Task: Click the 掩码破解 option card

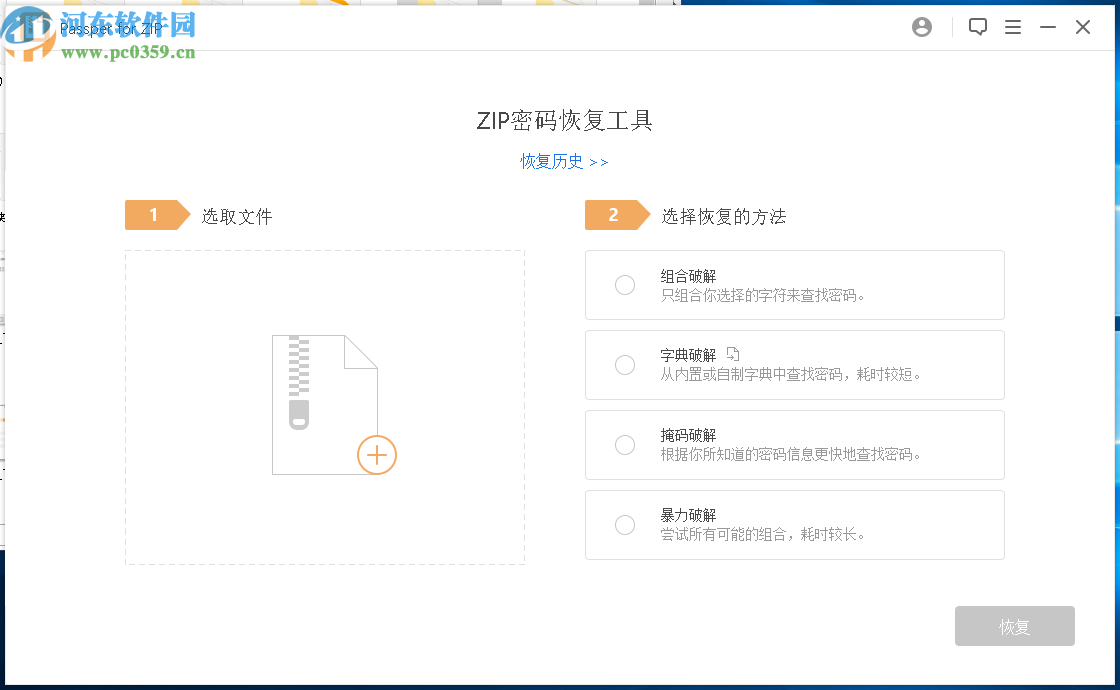Action: point(794,445)
